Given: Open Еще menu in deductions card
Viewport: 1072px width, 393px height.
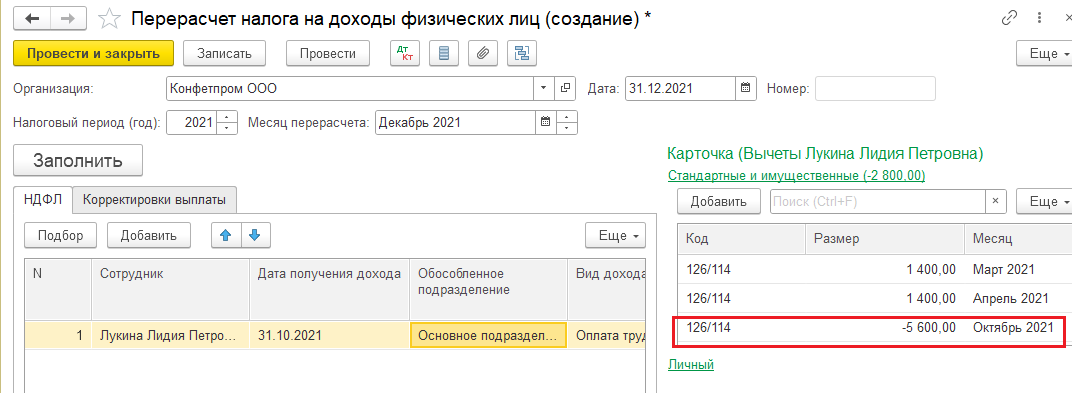Looking at the screenshot, I should (1044, 201).
